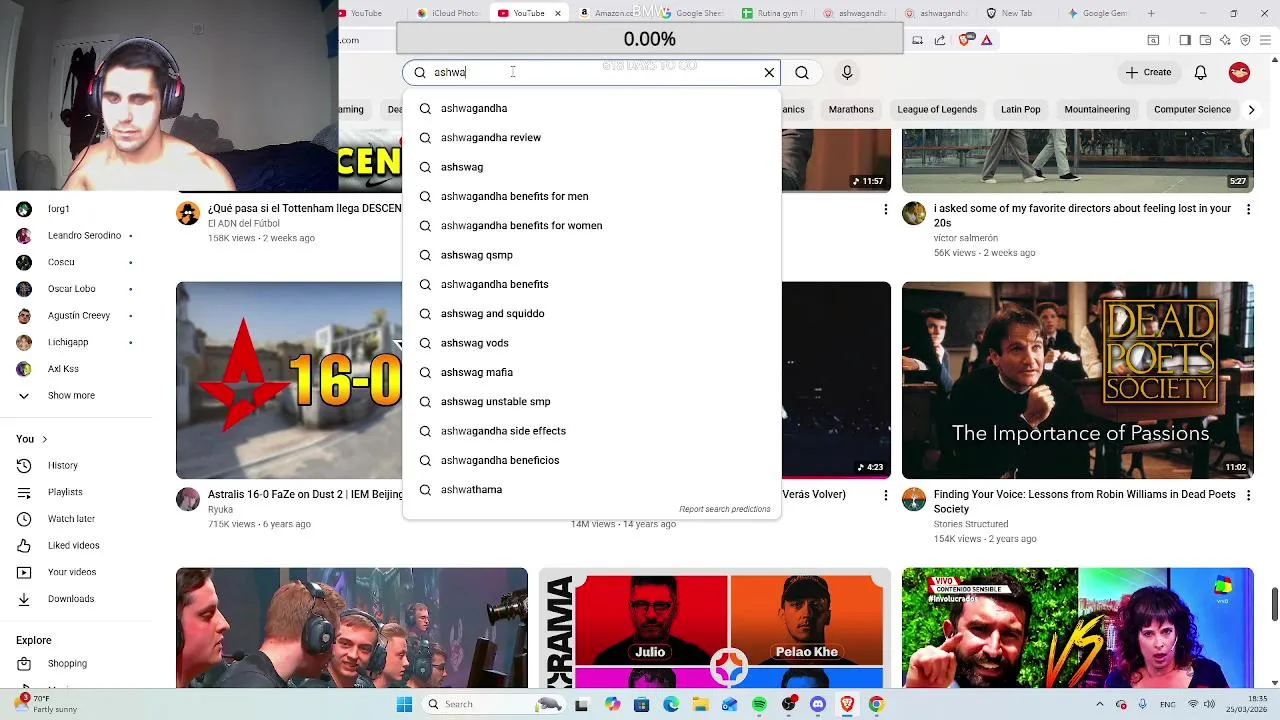
Task: Open Your videos in the sidebar
Action: tap(72, 572)
